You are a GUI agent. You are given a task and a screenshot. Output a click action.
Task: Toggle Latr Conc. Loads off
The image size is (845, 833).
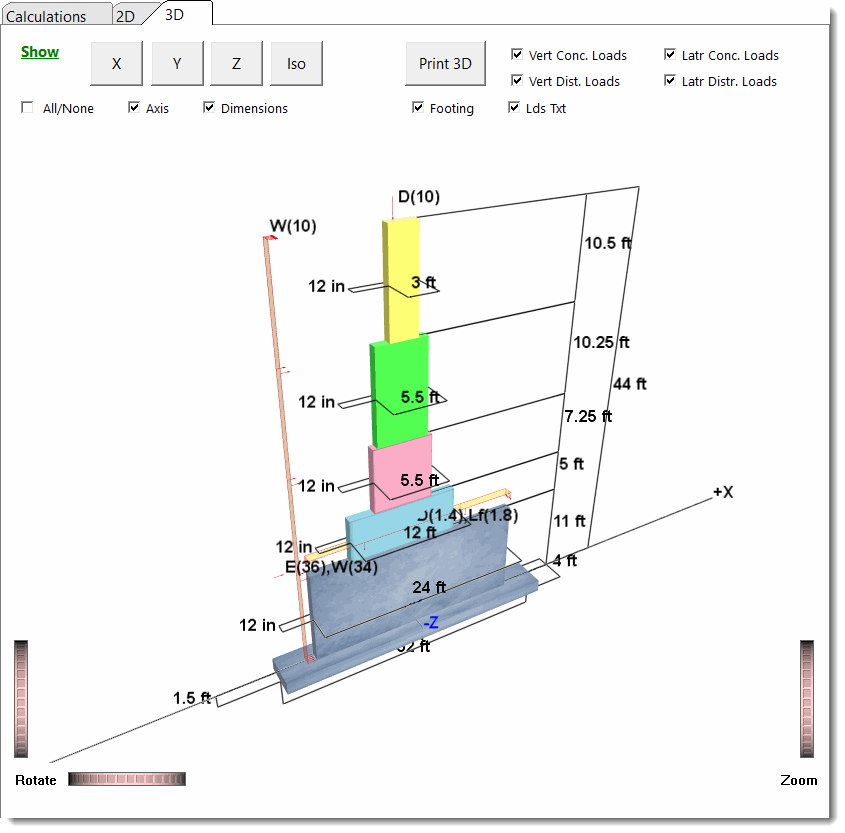(x=670, y=55)
